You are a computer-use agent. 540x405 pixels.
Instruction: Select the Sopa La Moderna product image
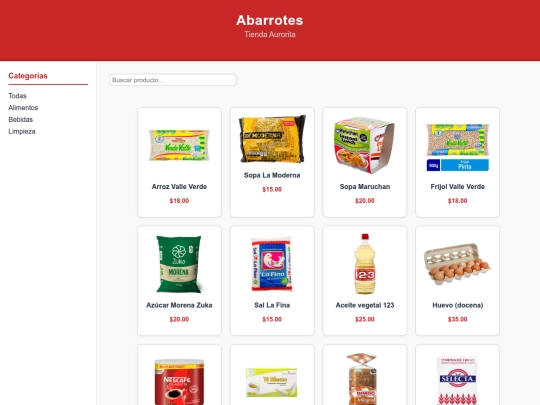(x=272, y=139)
